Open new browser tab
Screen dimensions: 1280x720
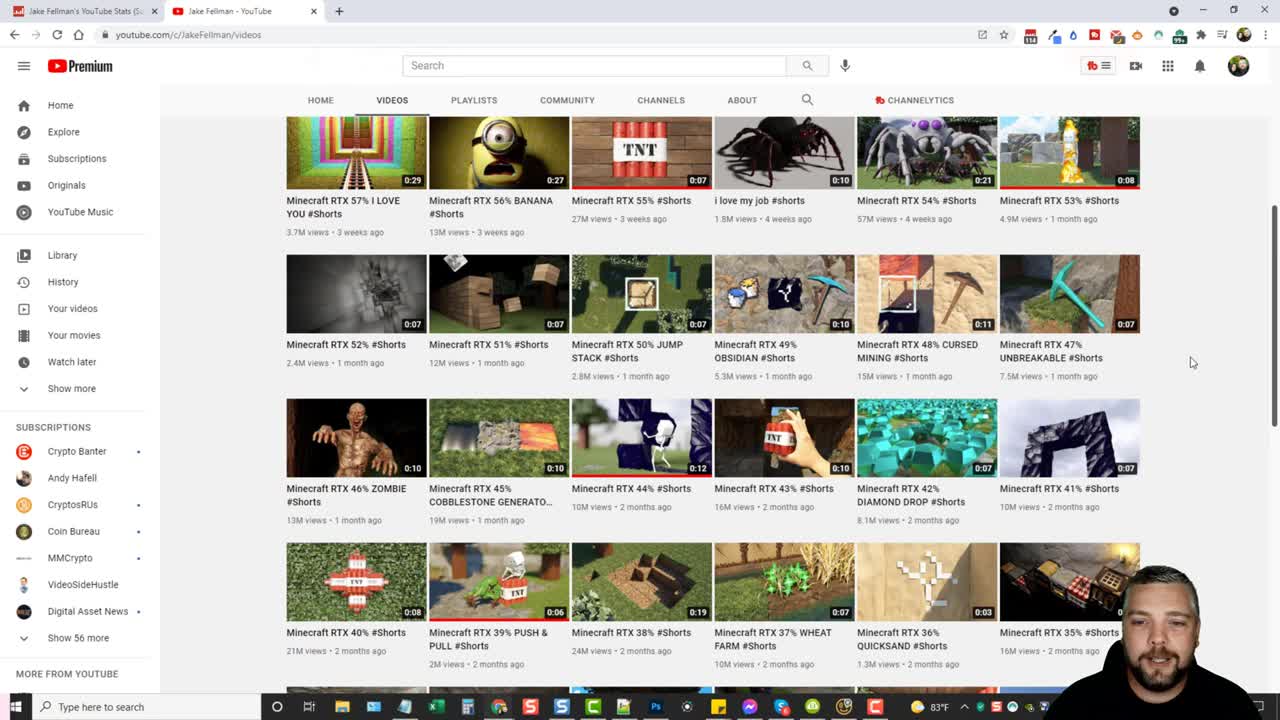(339, 11)
